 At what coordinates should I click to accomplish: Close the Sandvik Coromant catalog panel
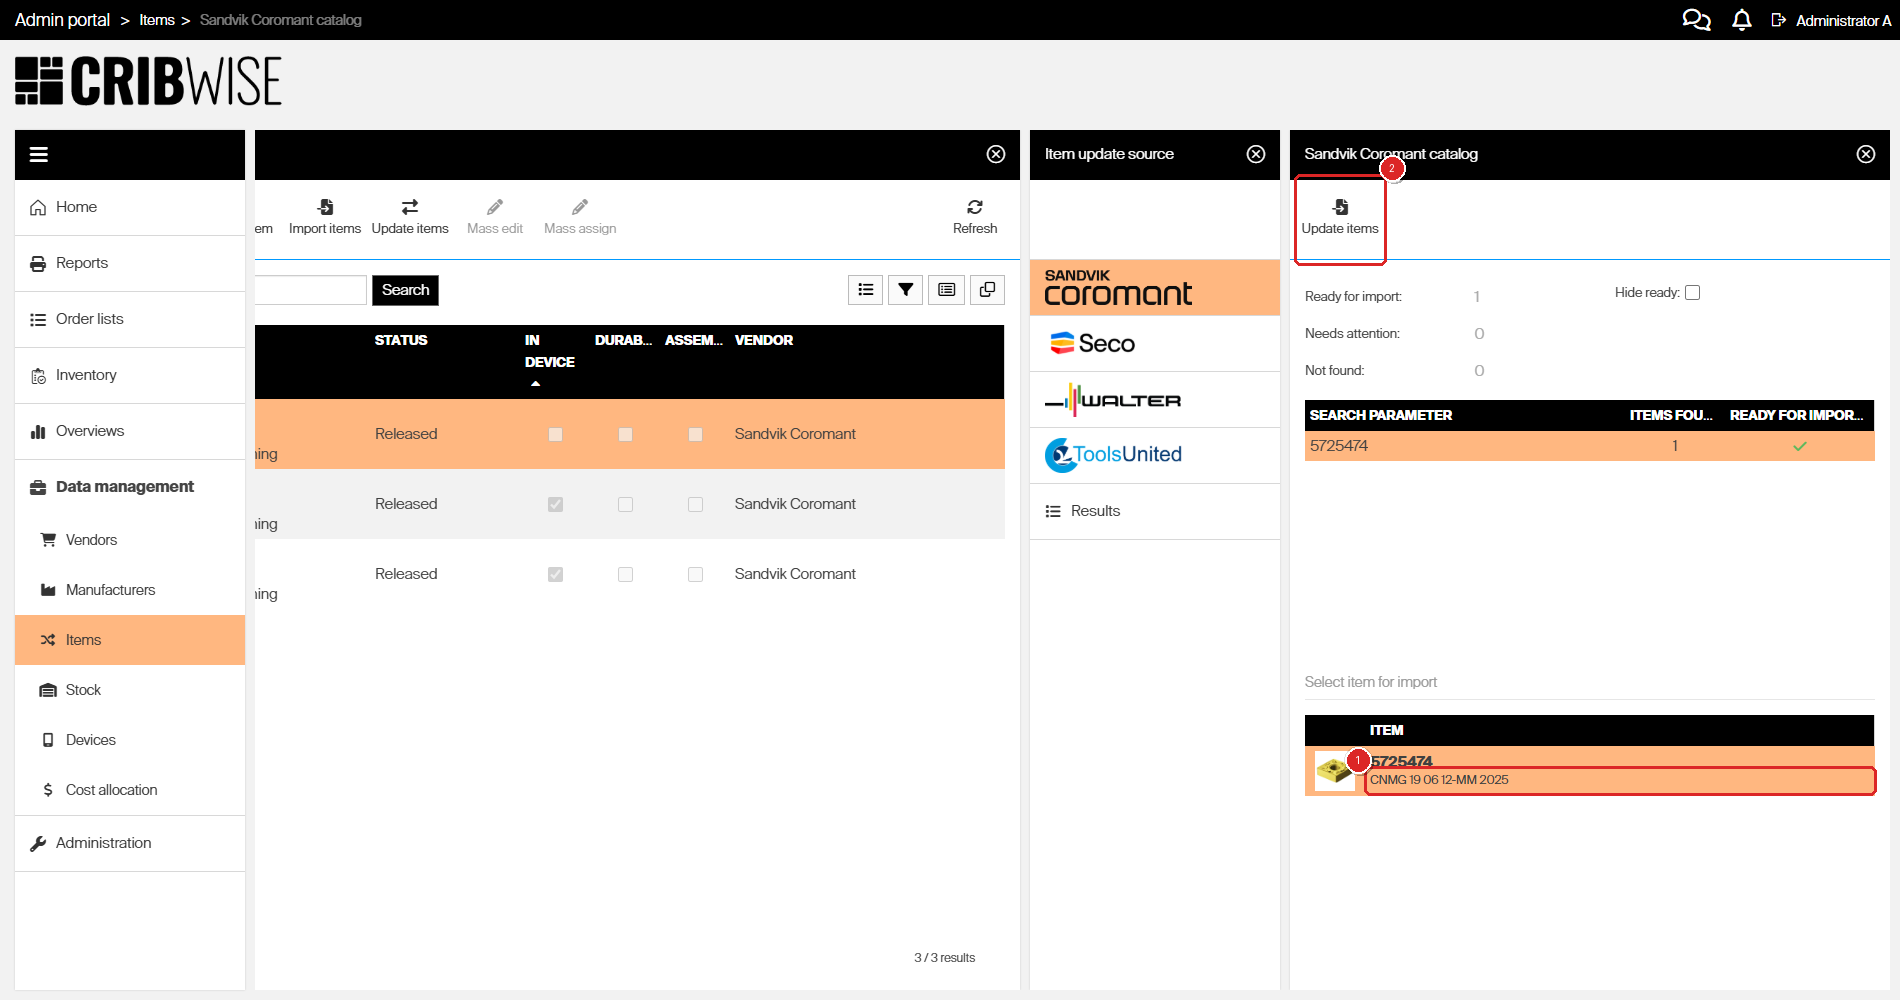pos(1866,154)
